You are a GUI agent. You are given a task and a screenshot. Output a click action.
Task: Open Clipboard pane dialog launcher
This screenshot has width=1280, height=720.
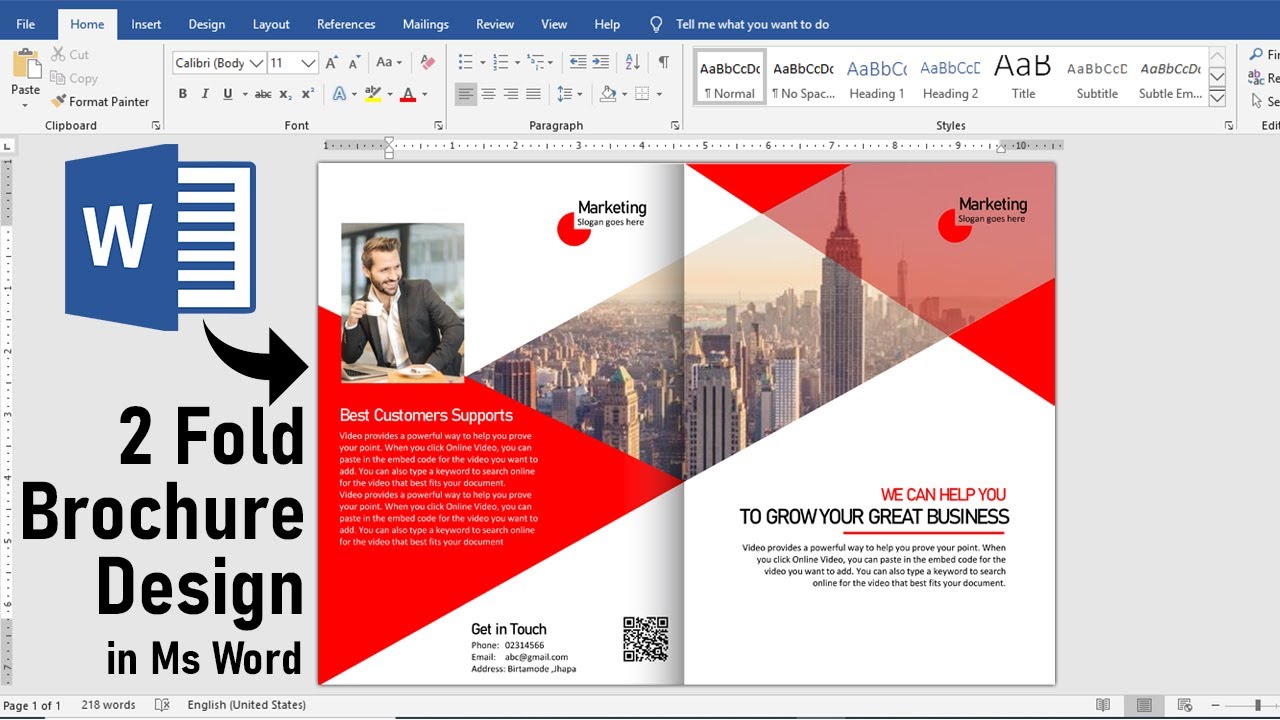[x=155, y=126]
